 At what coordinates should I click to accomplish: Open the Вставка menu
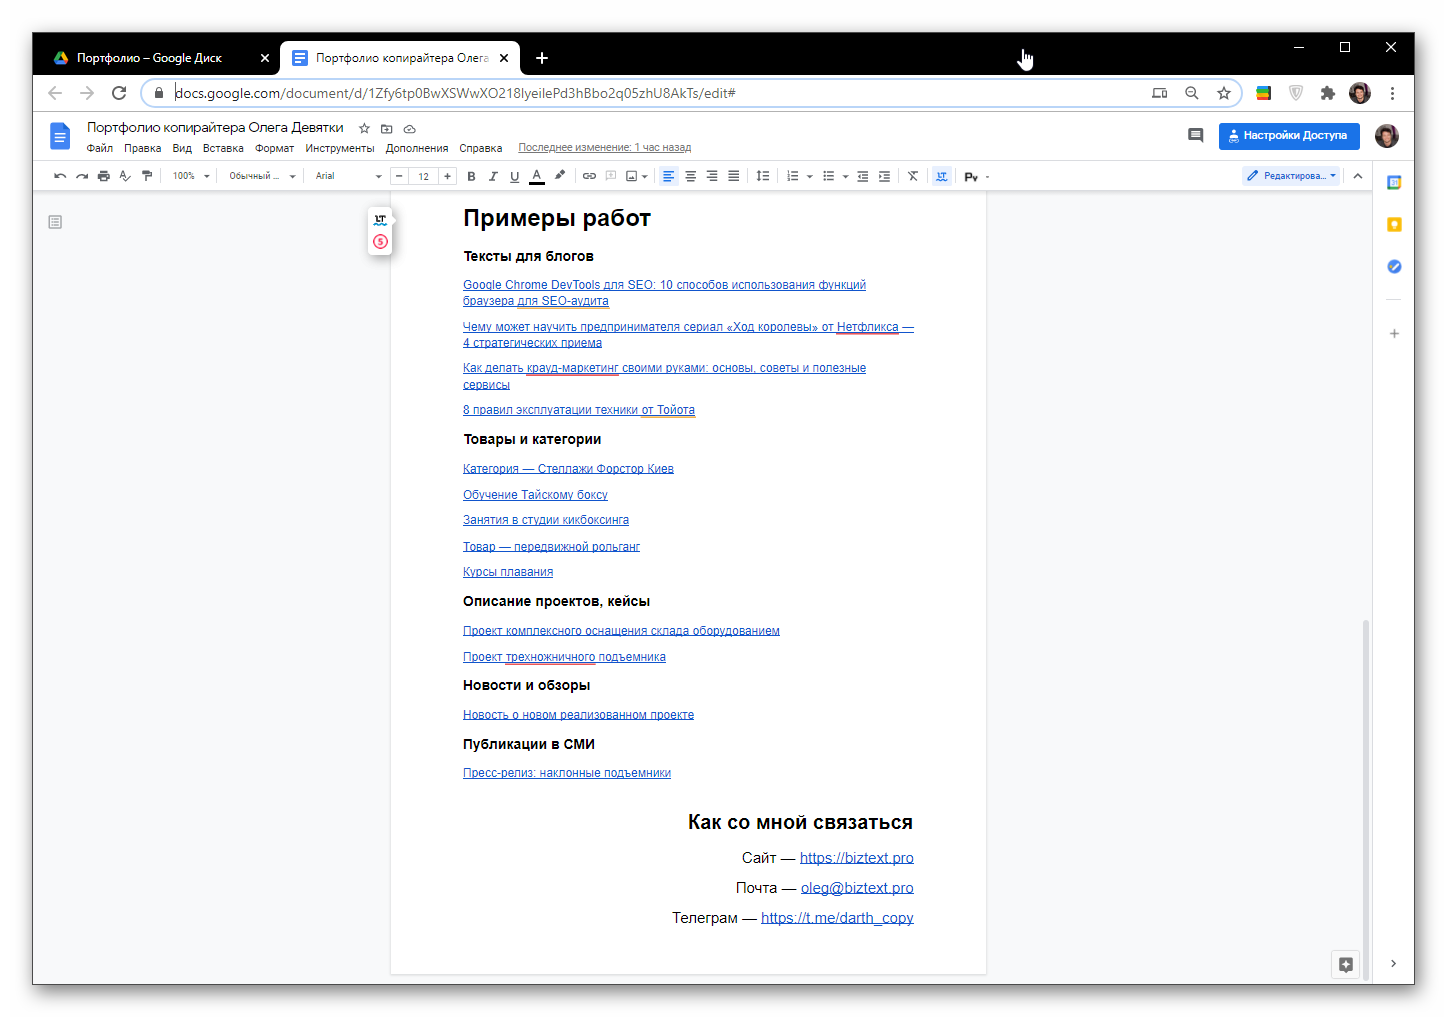click(223, 148)
